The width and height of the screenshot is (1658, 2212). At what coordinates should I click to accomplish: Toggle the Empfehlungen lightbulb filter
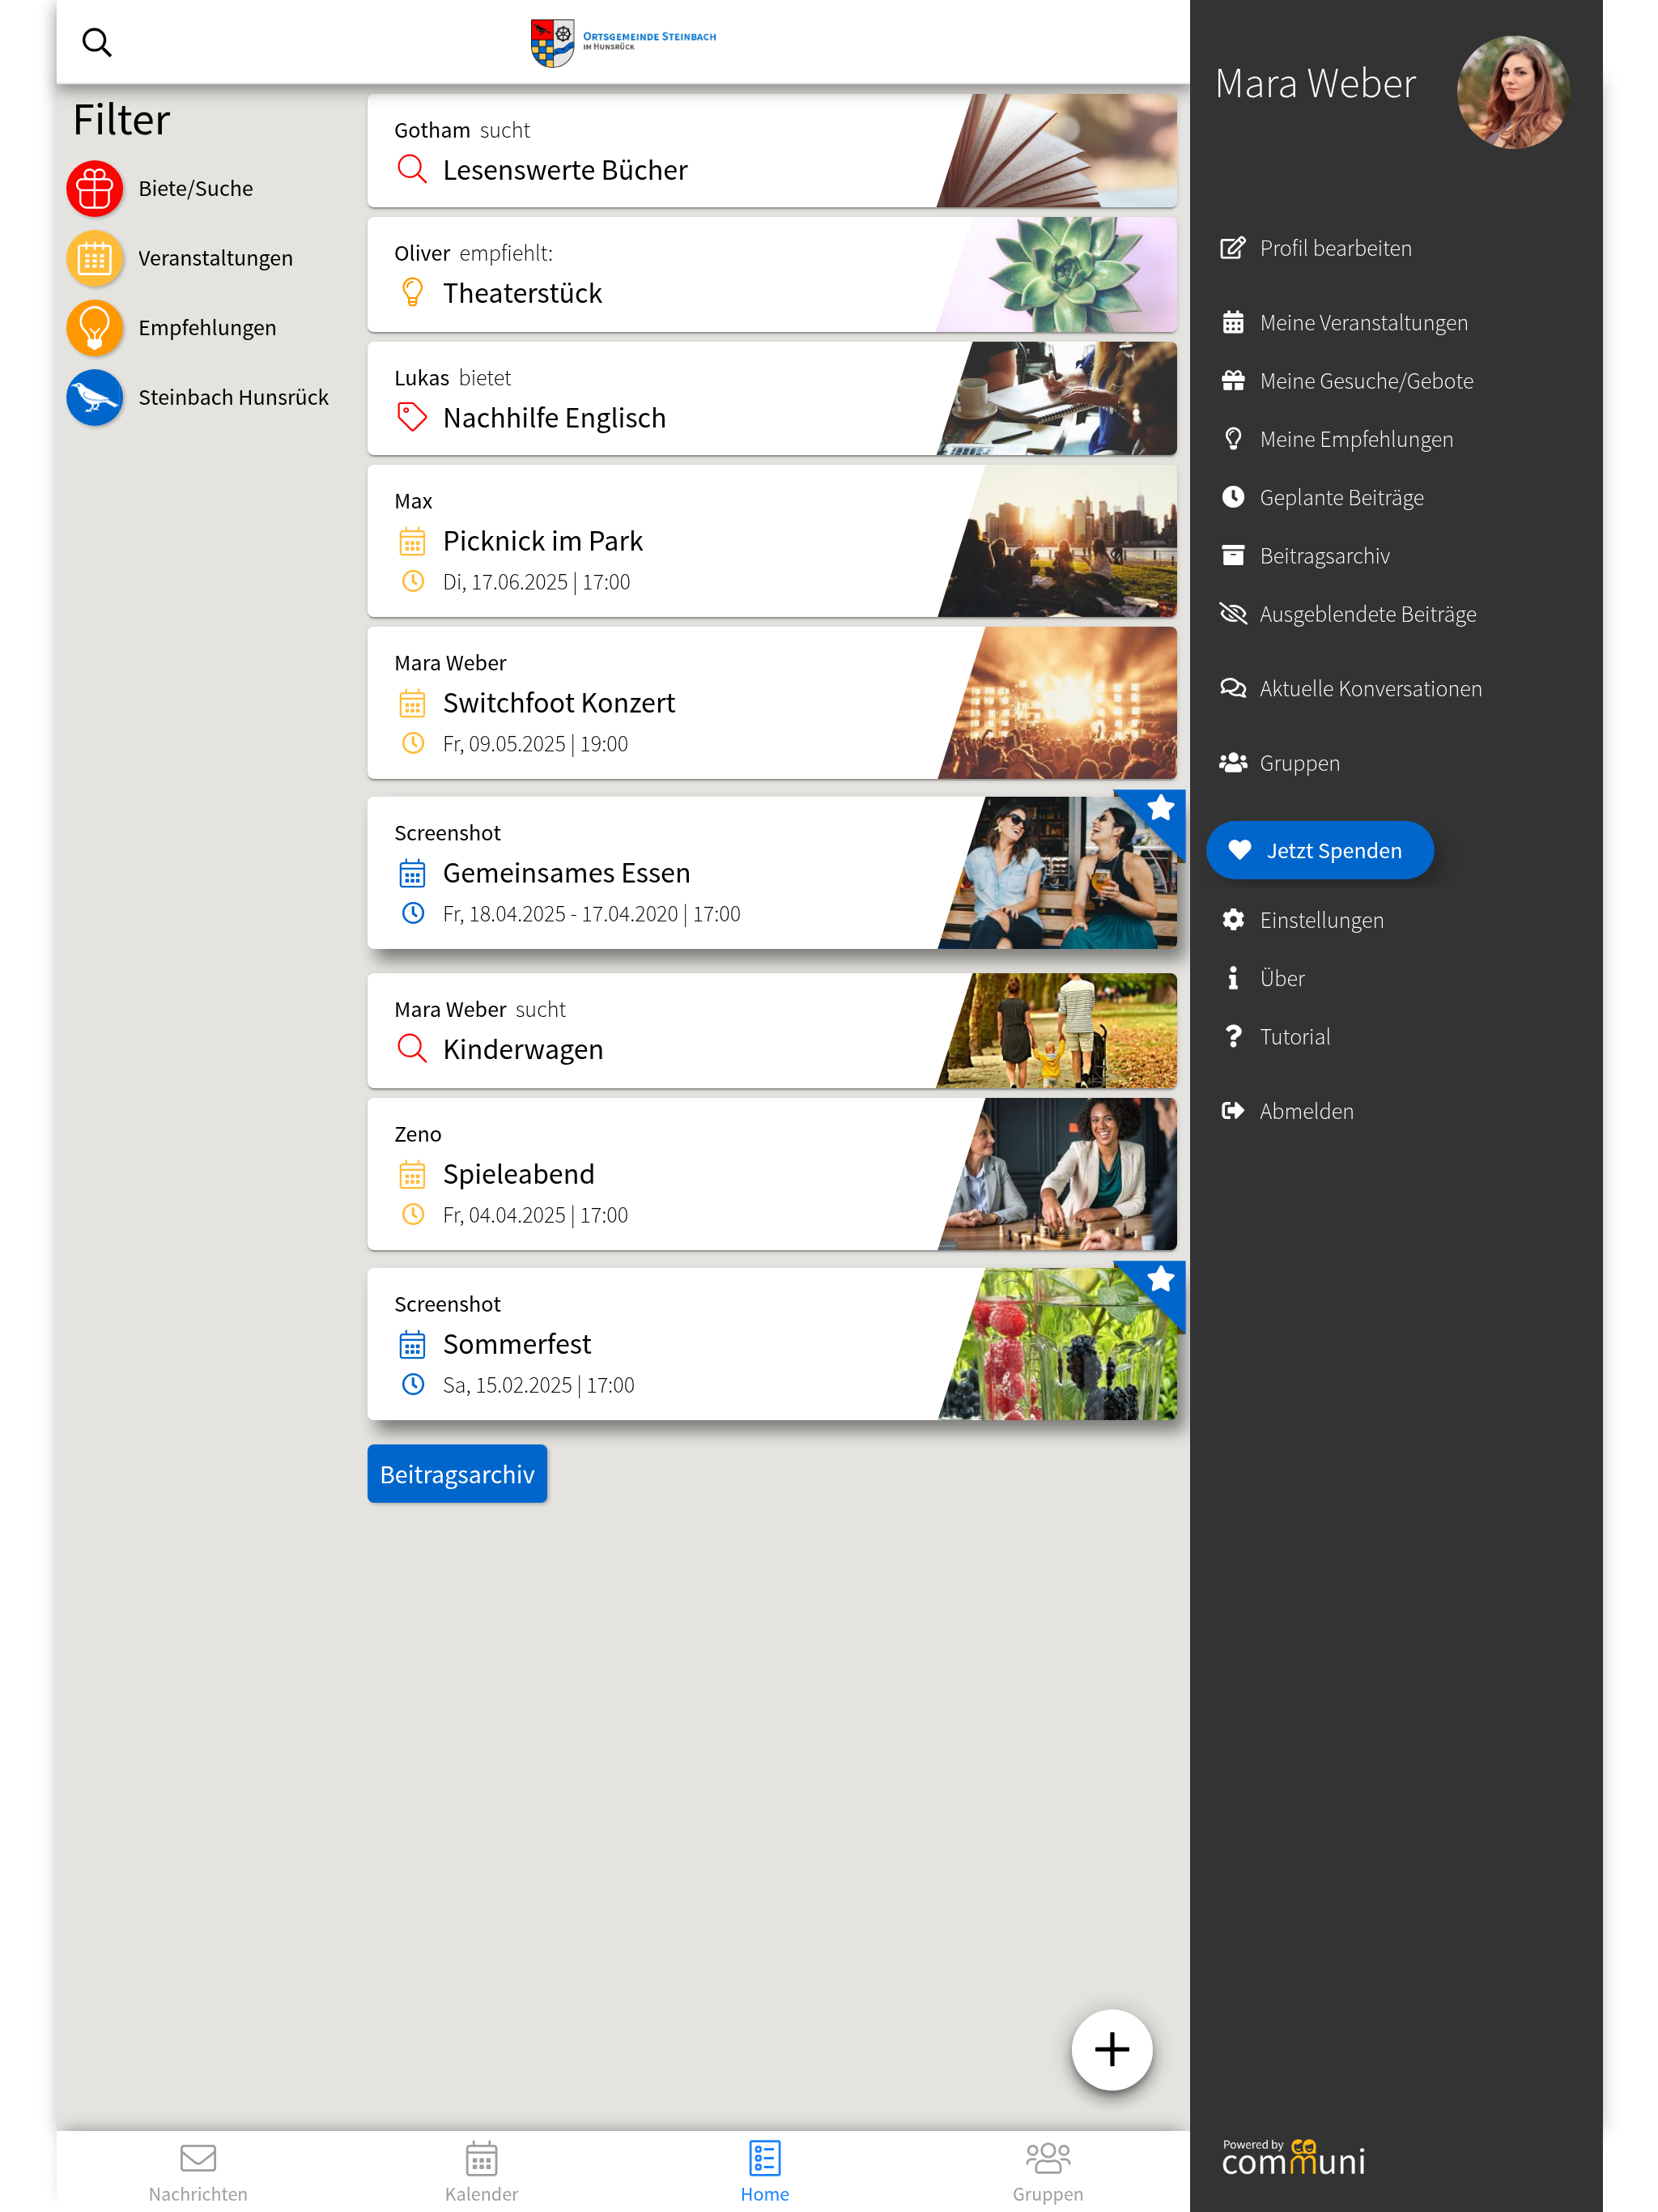[x=95, y=328]
